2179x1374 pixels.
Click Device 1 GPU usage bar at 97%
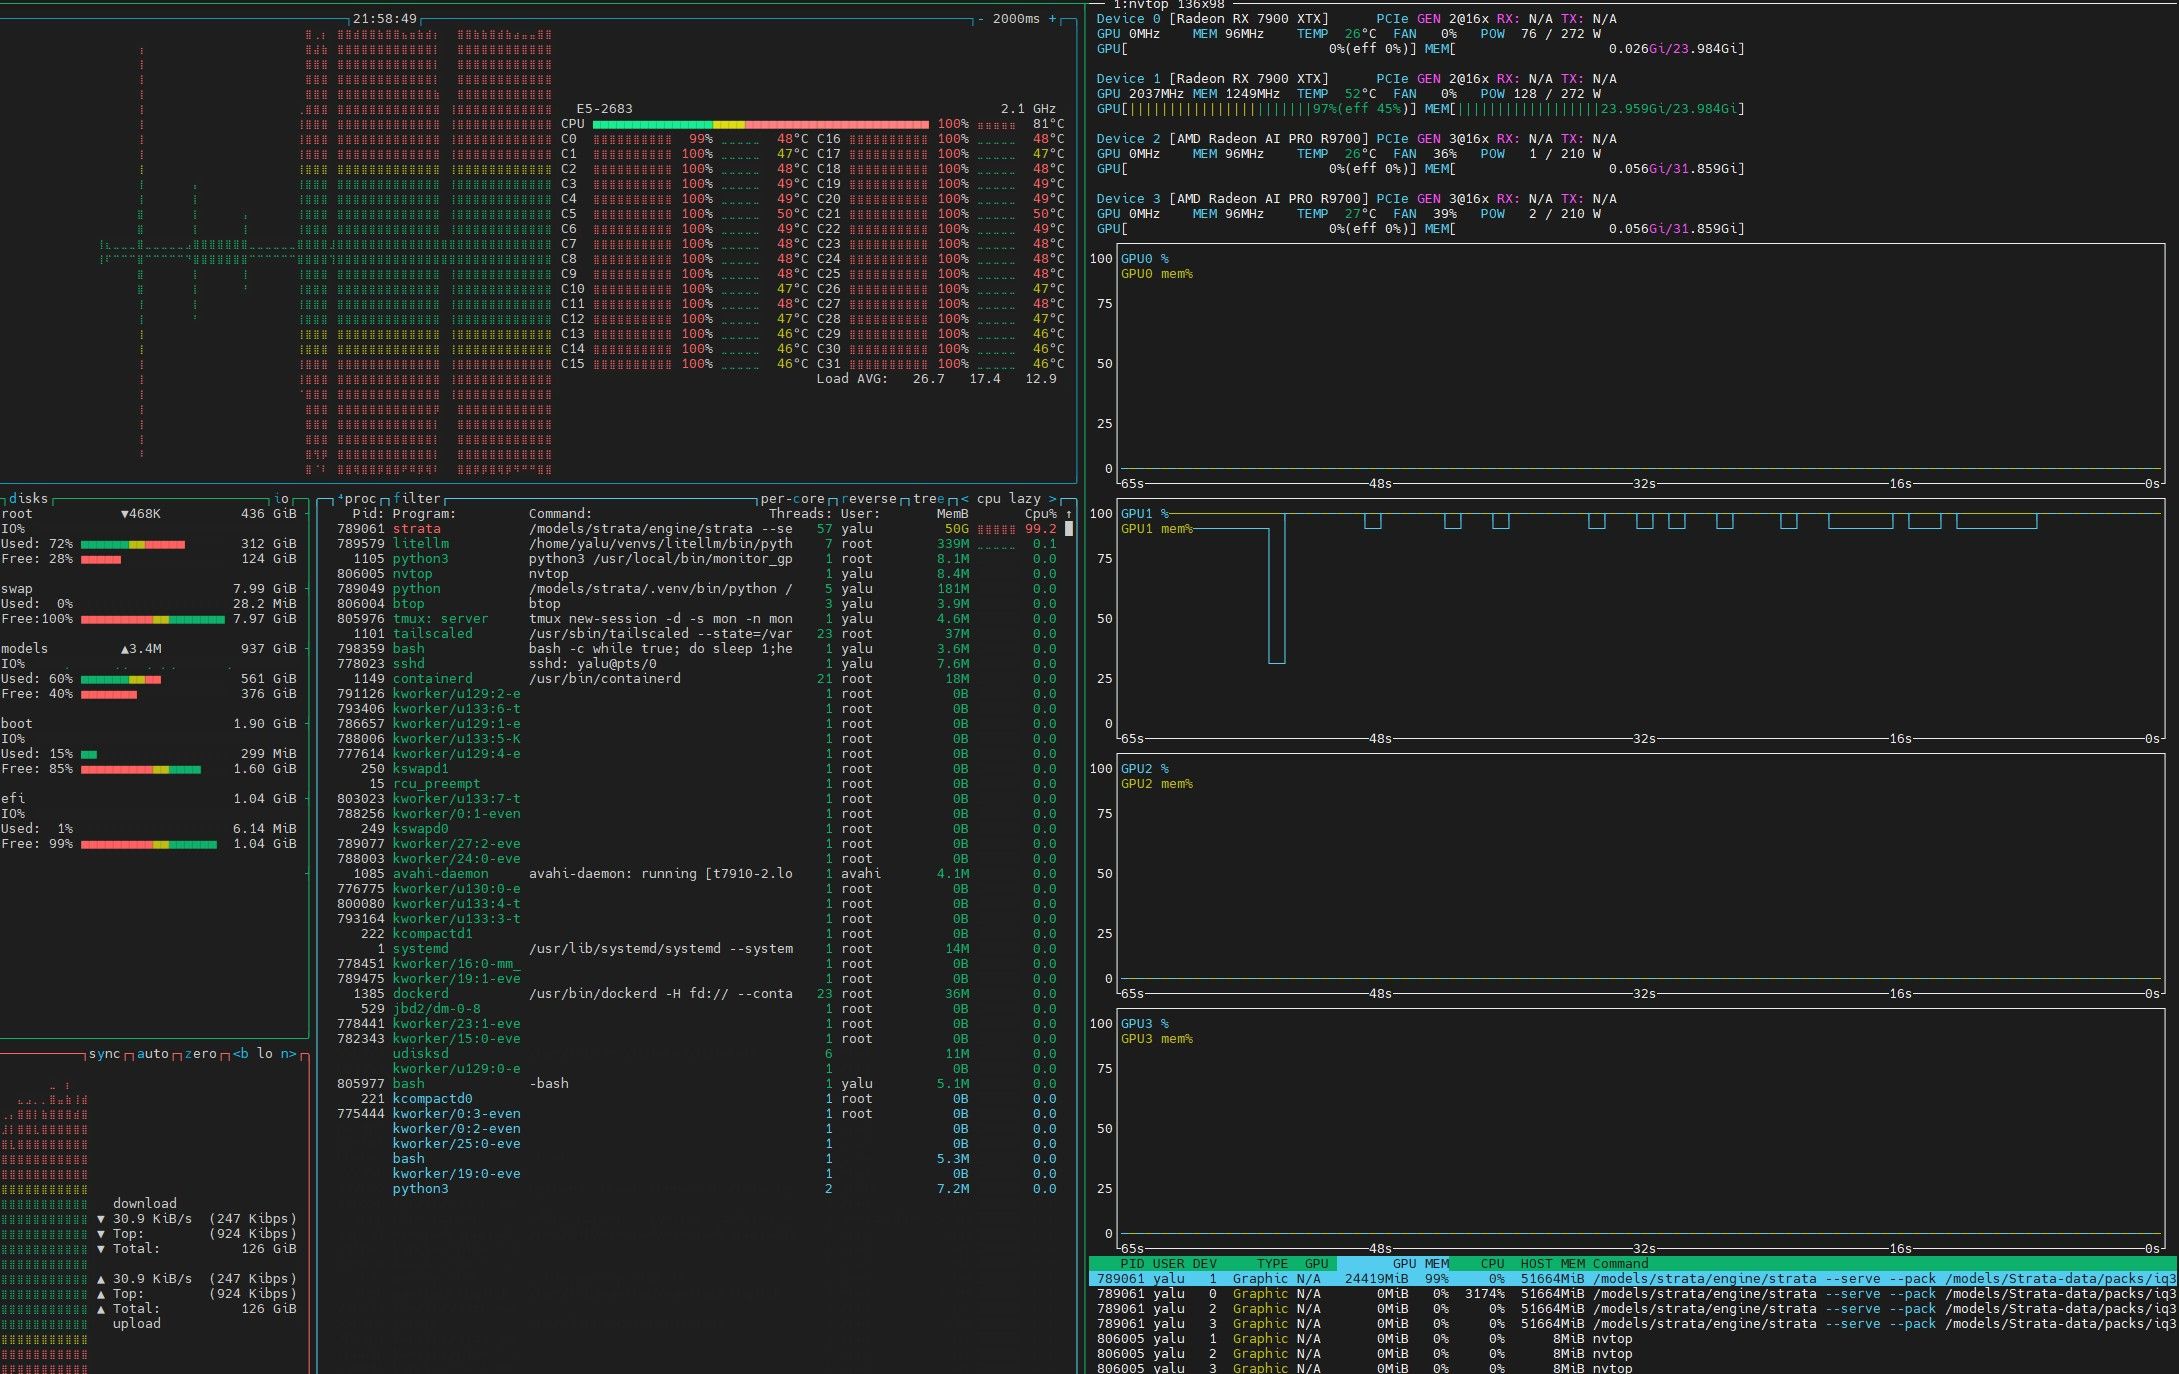coord(1256,109)
